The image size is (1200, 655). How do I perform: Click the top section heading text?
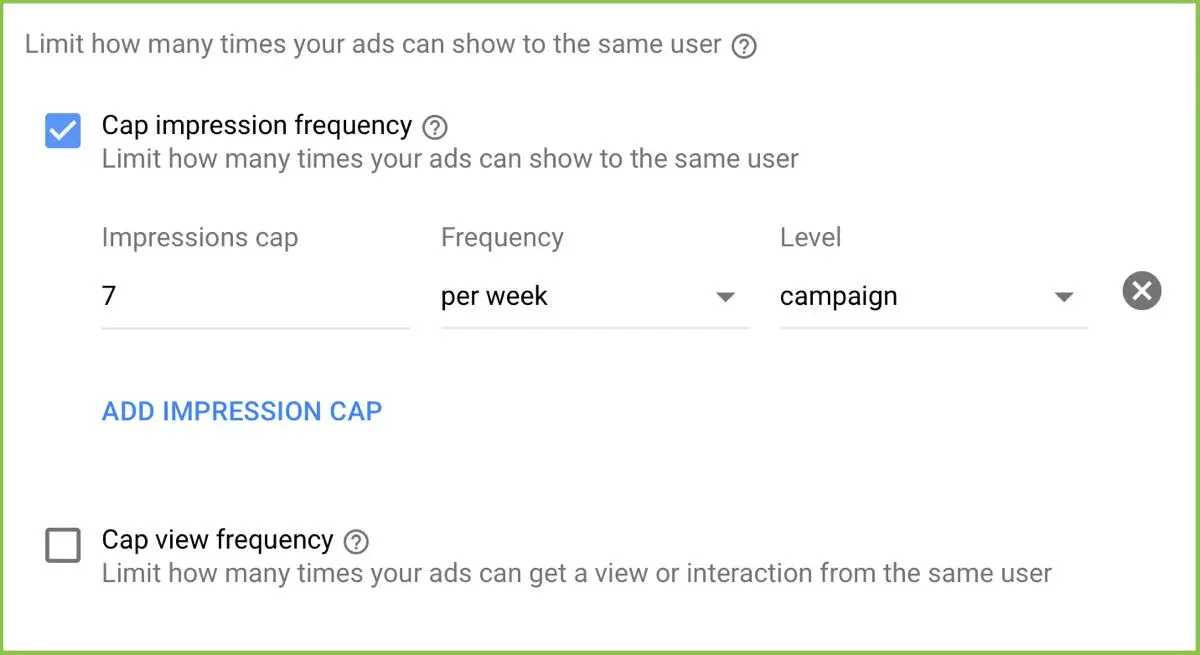coord(372,45)
